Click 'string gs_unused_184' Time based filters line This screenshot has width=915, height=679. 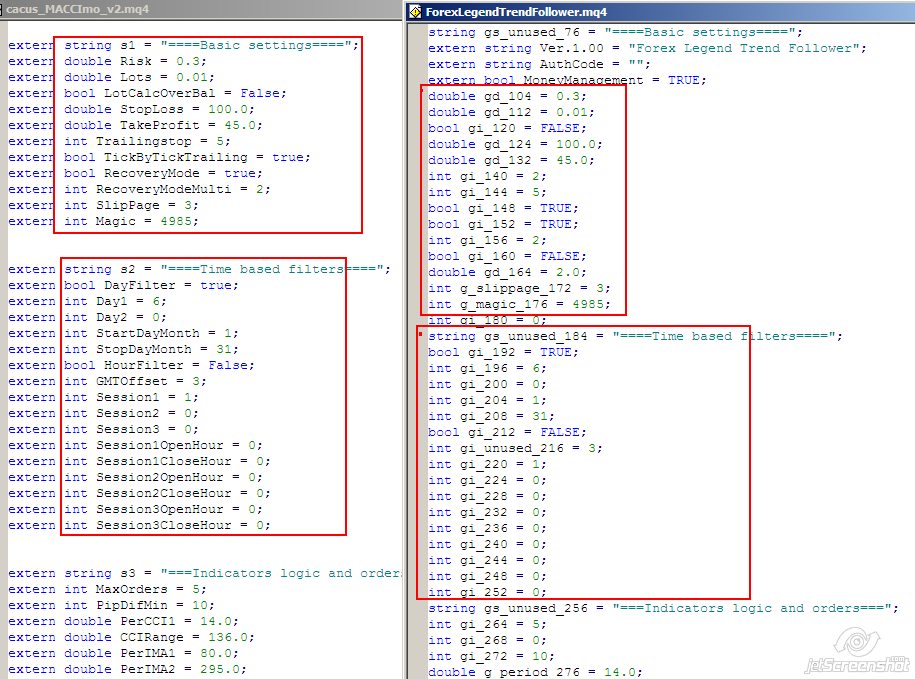click(x=635, y=337)
